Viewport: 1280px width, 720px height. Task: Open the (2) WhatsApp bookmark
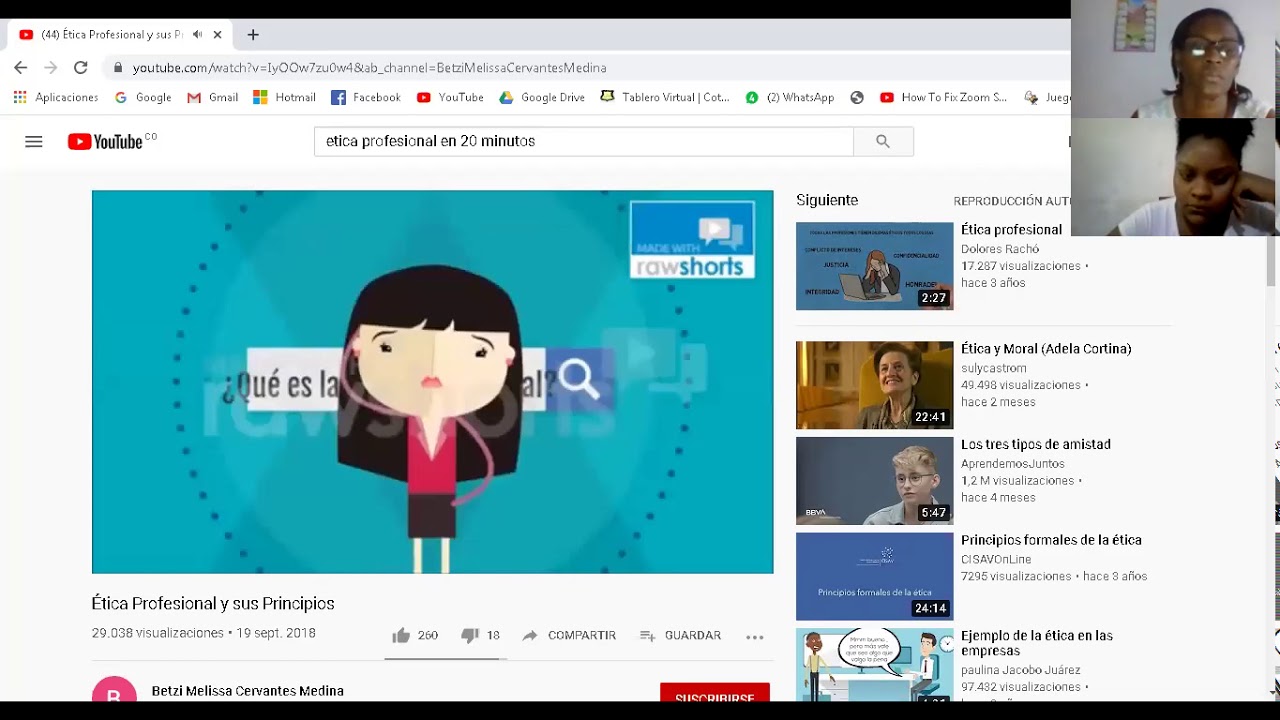[790, 97]
